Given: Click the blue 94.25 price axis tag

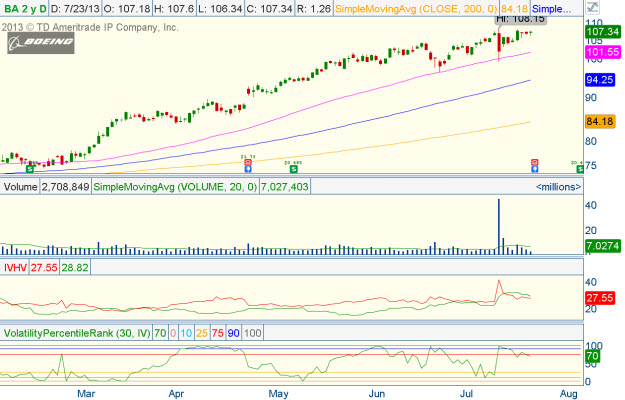Looking at the screenshot, I should point(600,80).
